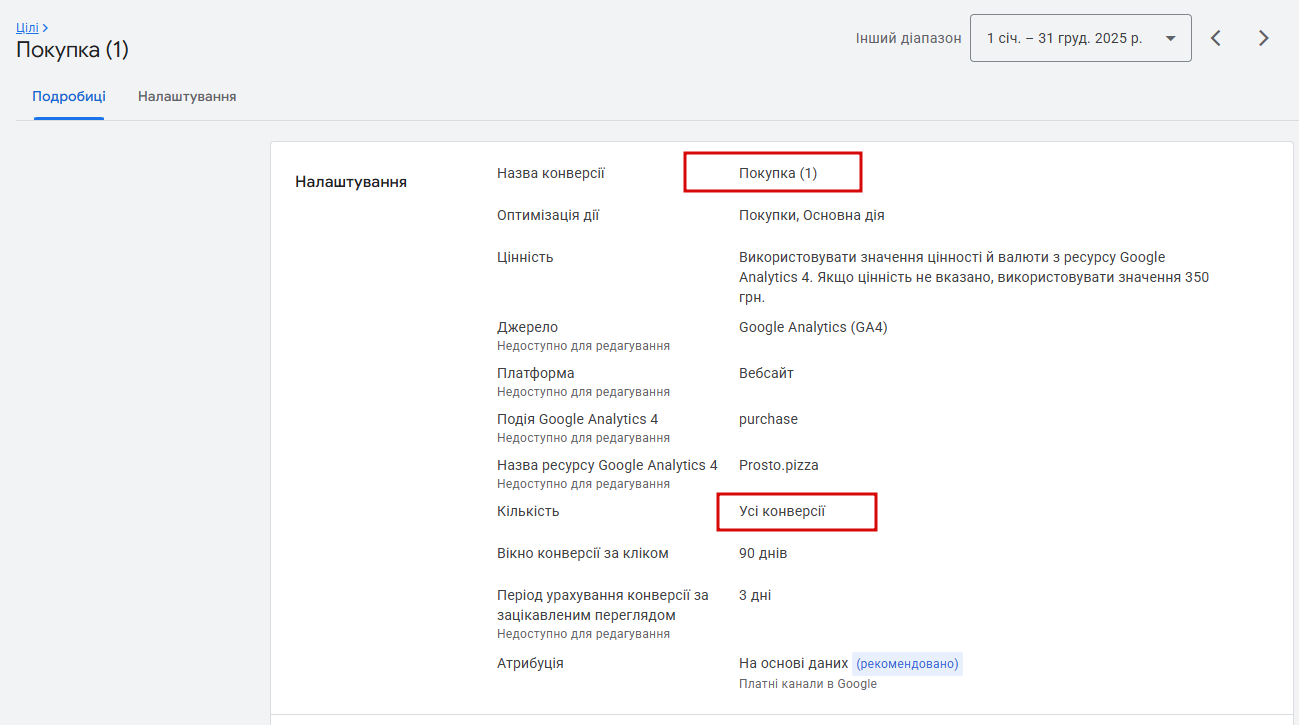Click the Усі конверсії count value
Viewport: 1299px width, 725px height.
[x=782, y=511]
